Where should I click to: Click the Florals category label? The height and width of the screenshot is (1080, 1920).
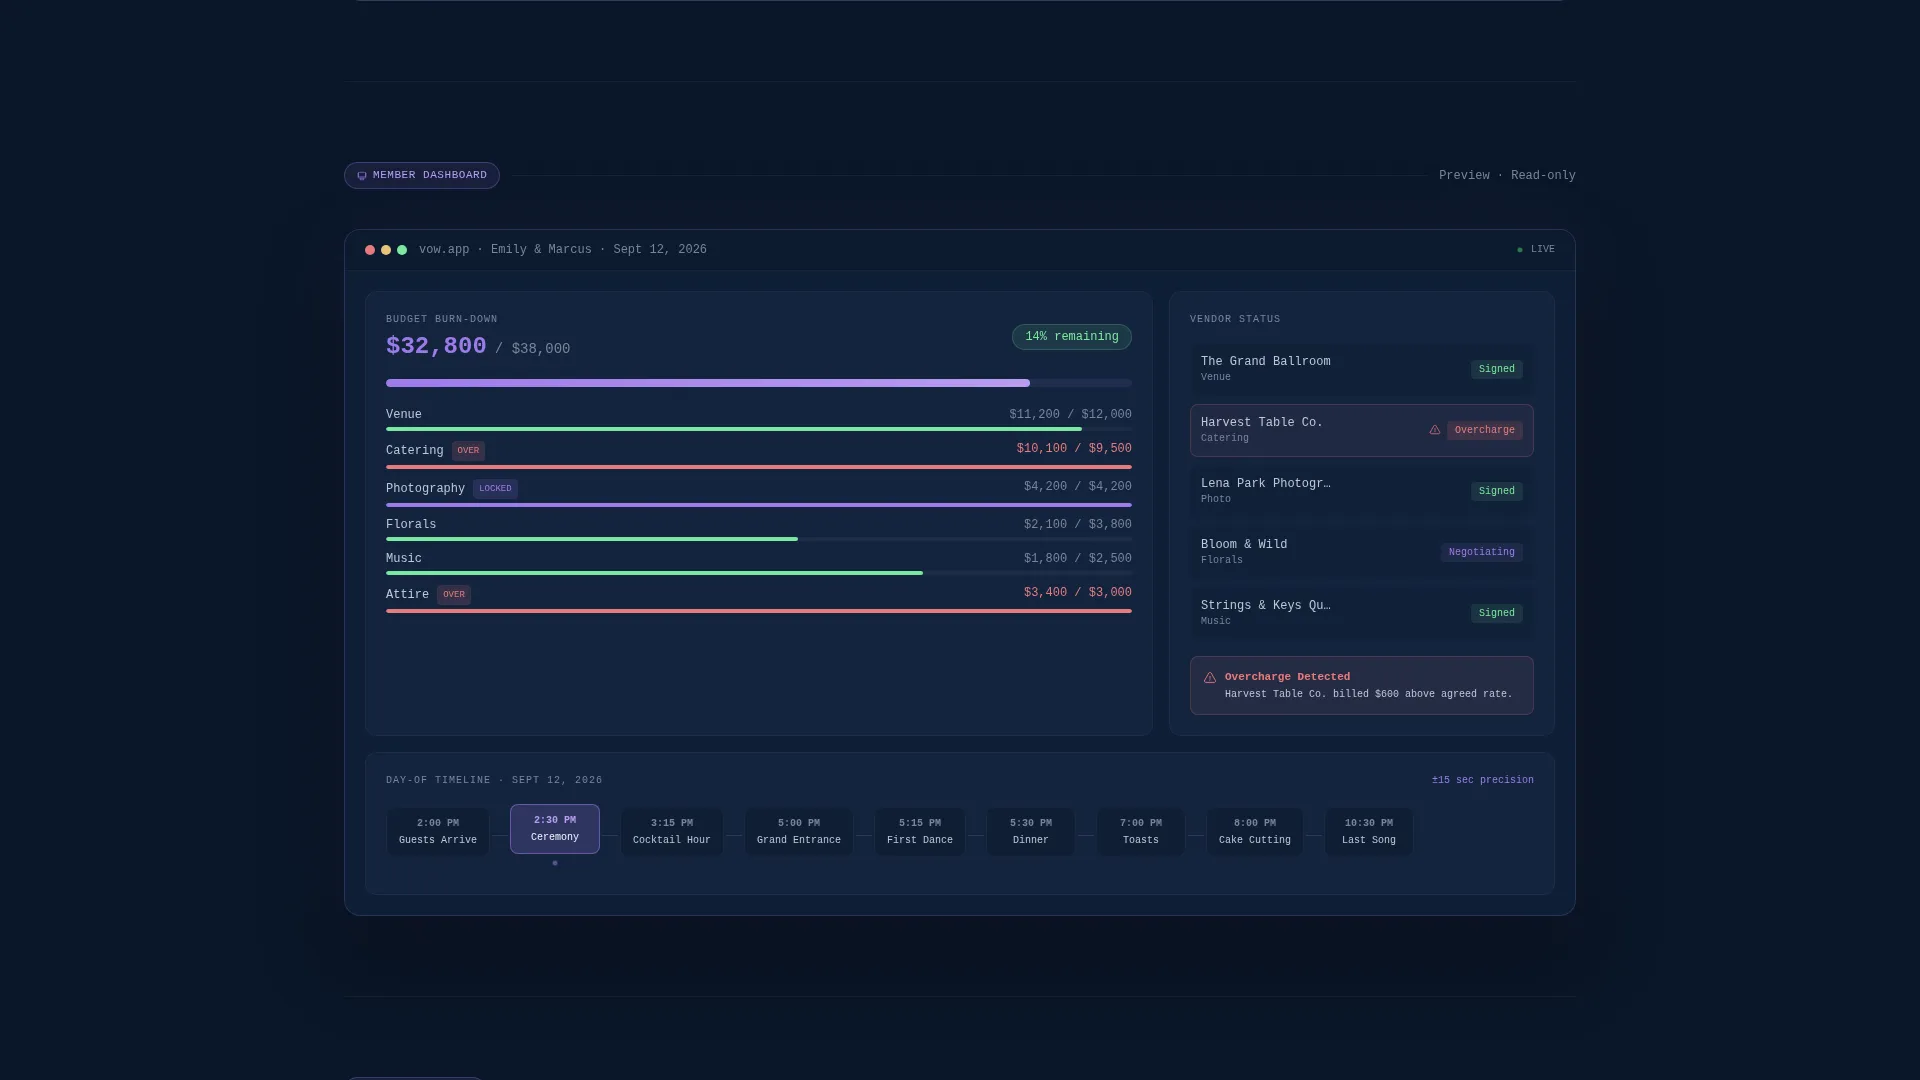[x=411, y=525]
